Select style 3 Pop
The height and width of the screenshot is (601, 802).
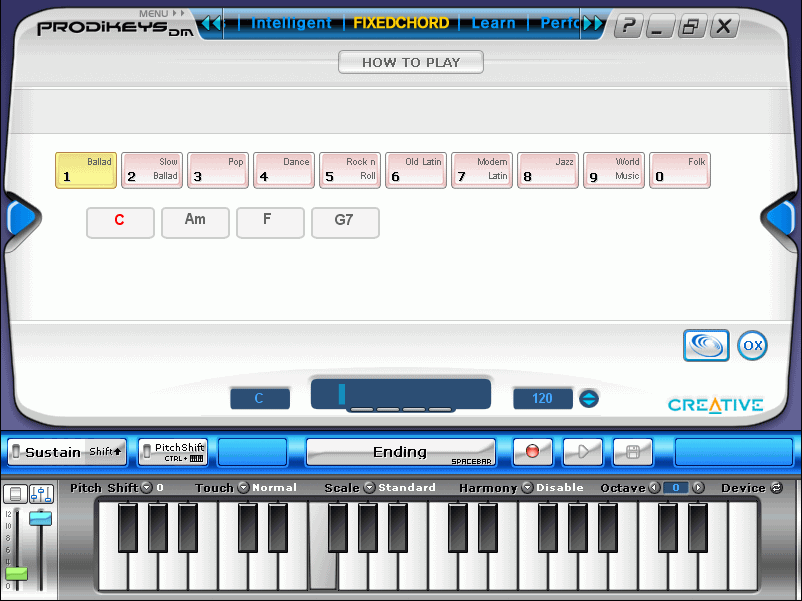point(218,170)
